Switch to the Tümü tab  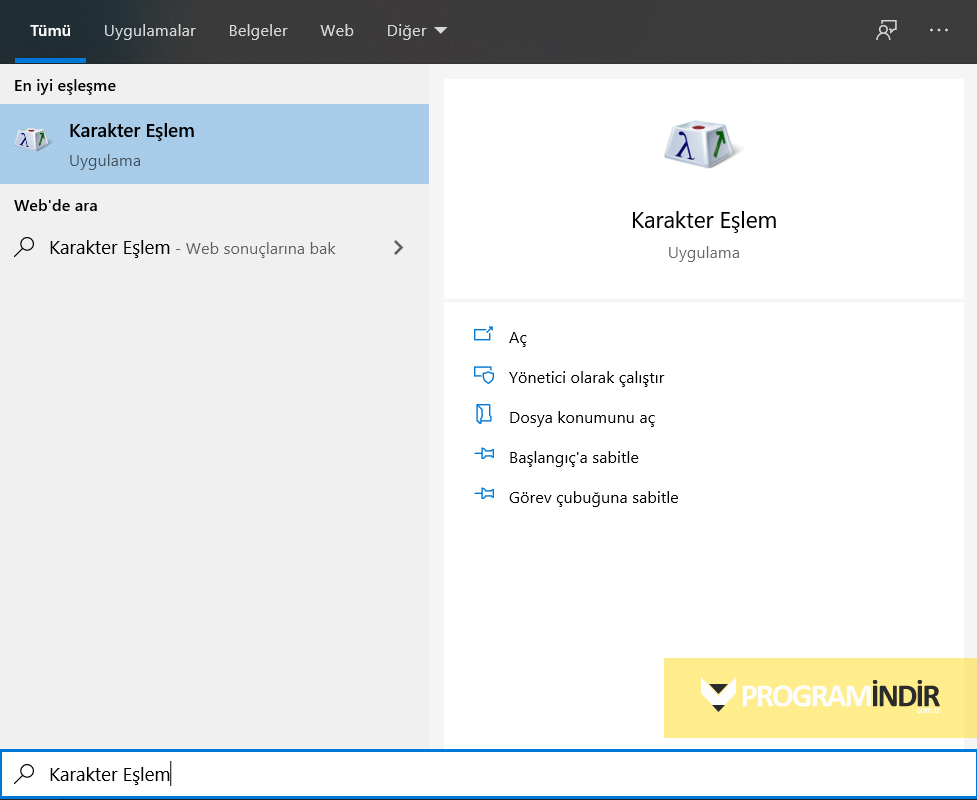[x=50, y=31]
